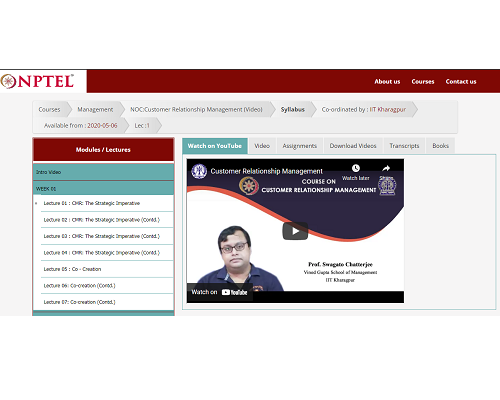Open the Courses menu in top bar
Viewport: 500px width, 400px height.
pyautogui.click(x=423, y=82)
